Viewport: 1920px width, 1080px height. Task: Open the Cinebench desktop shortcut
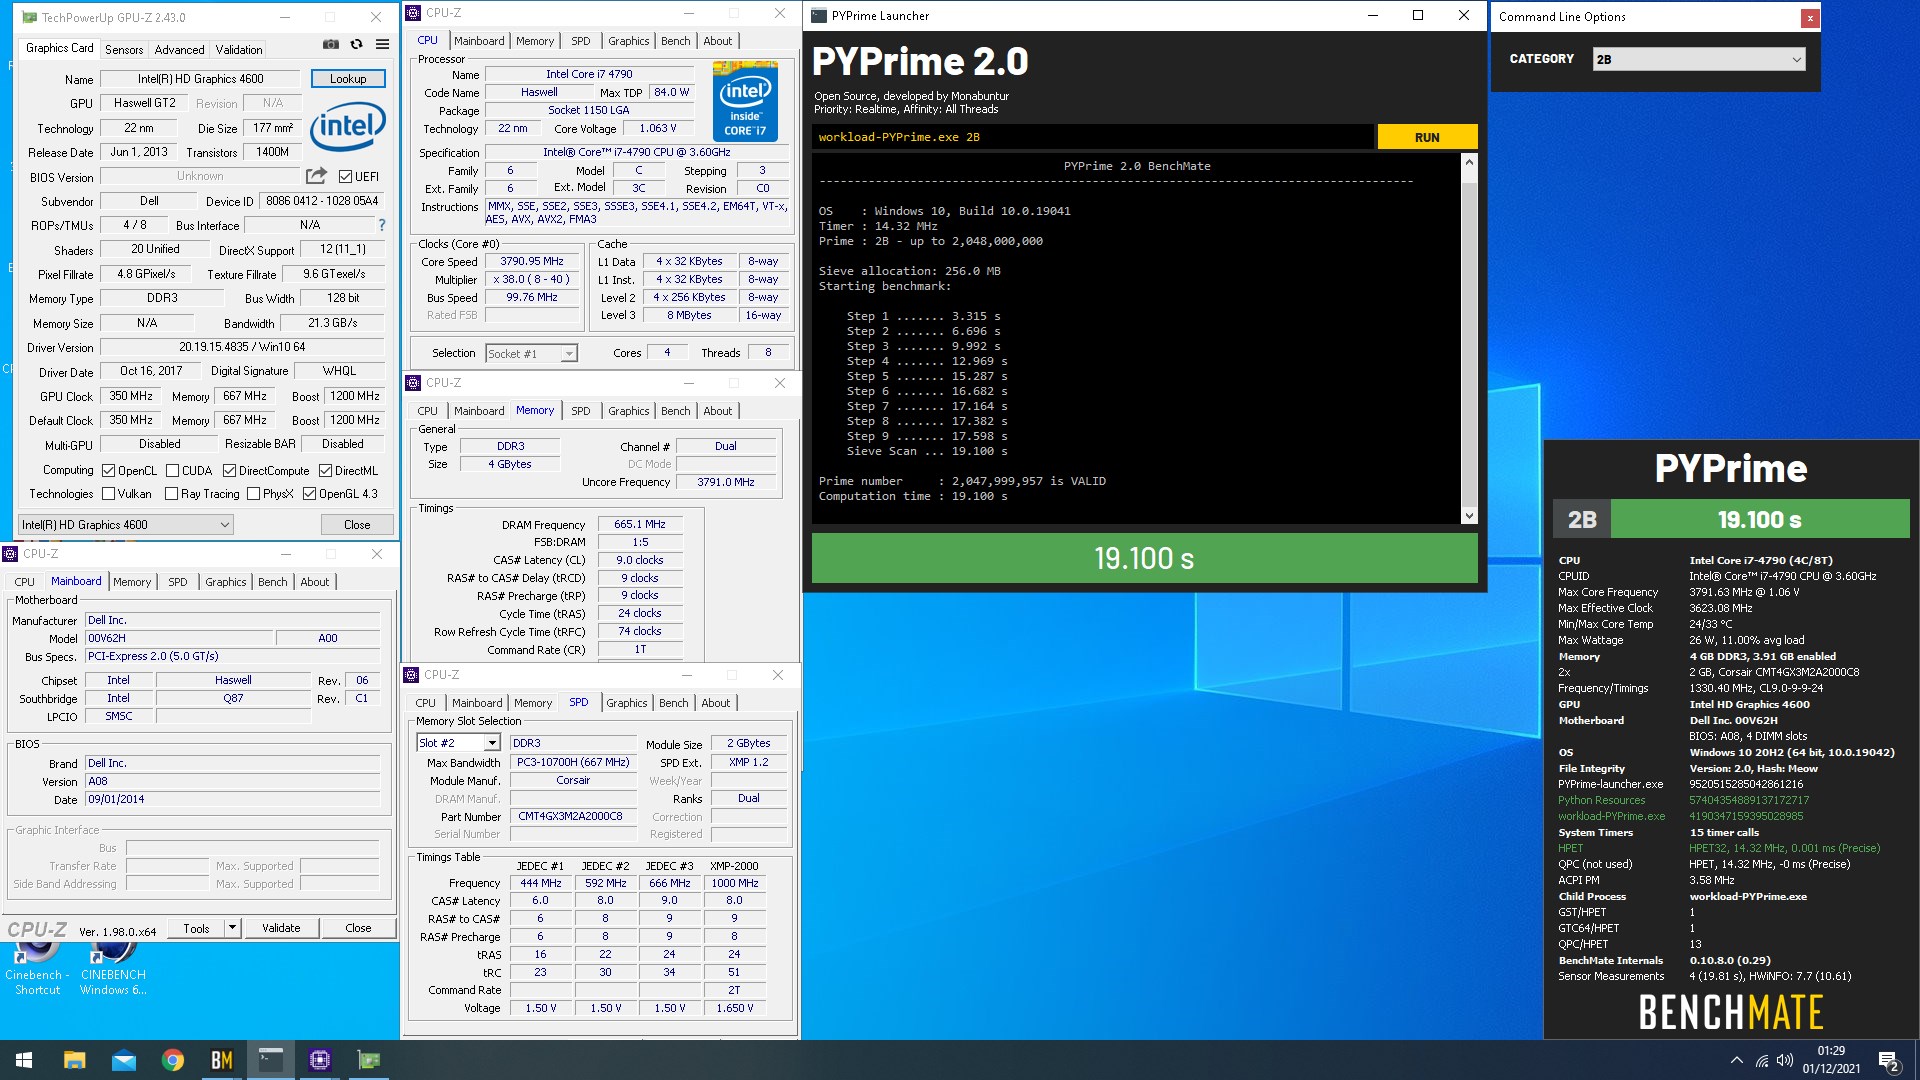click(37, 968)
